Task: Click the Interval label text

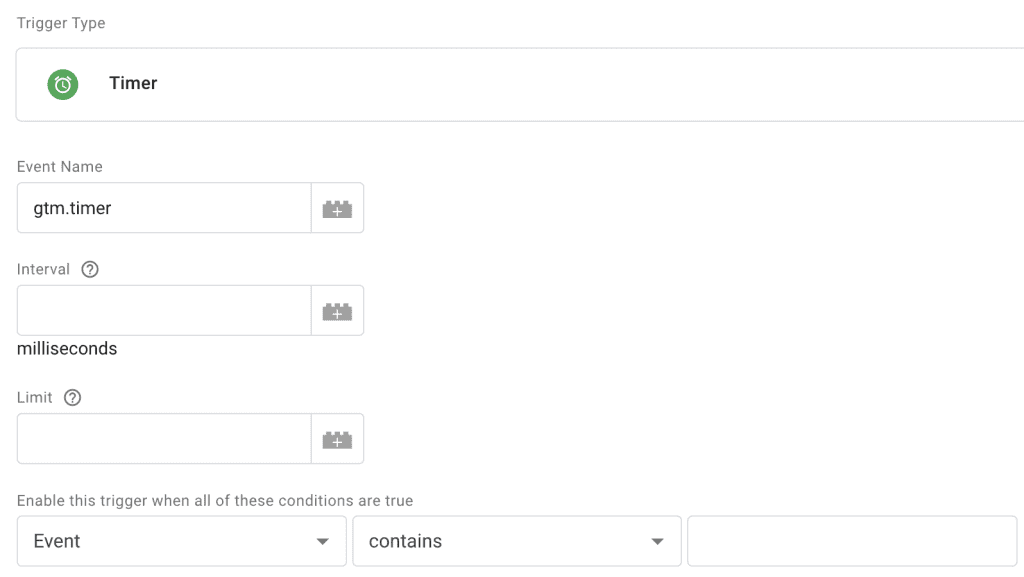Action: tap(44, 268)
